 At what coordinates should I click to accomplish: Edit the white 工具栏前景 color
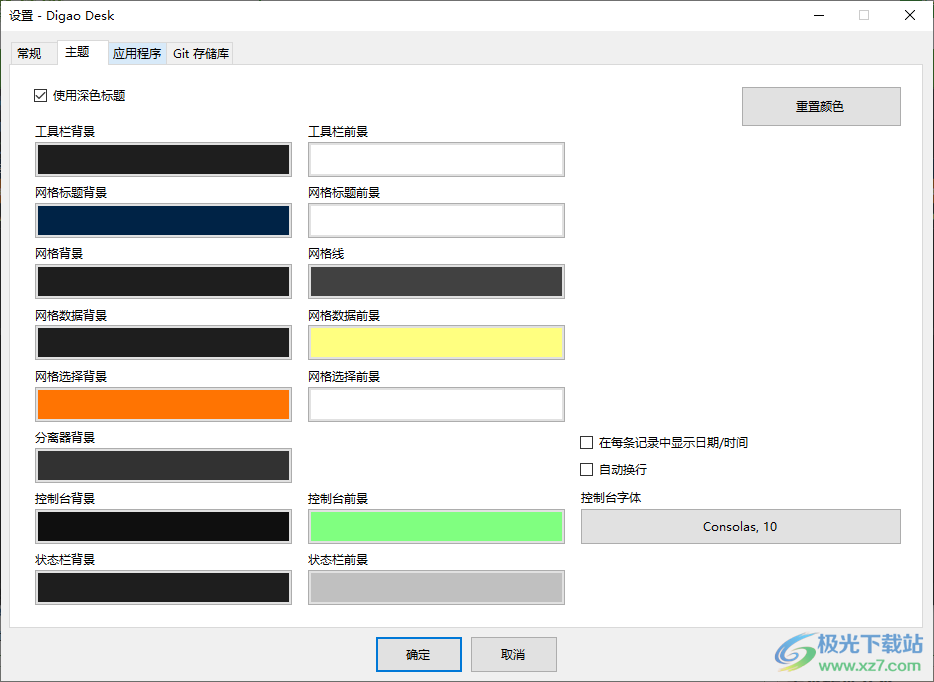[x=436, y=159]
